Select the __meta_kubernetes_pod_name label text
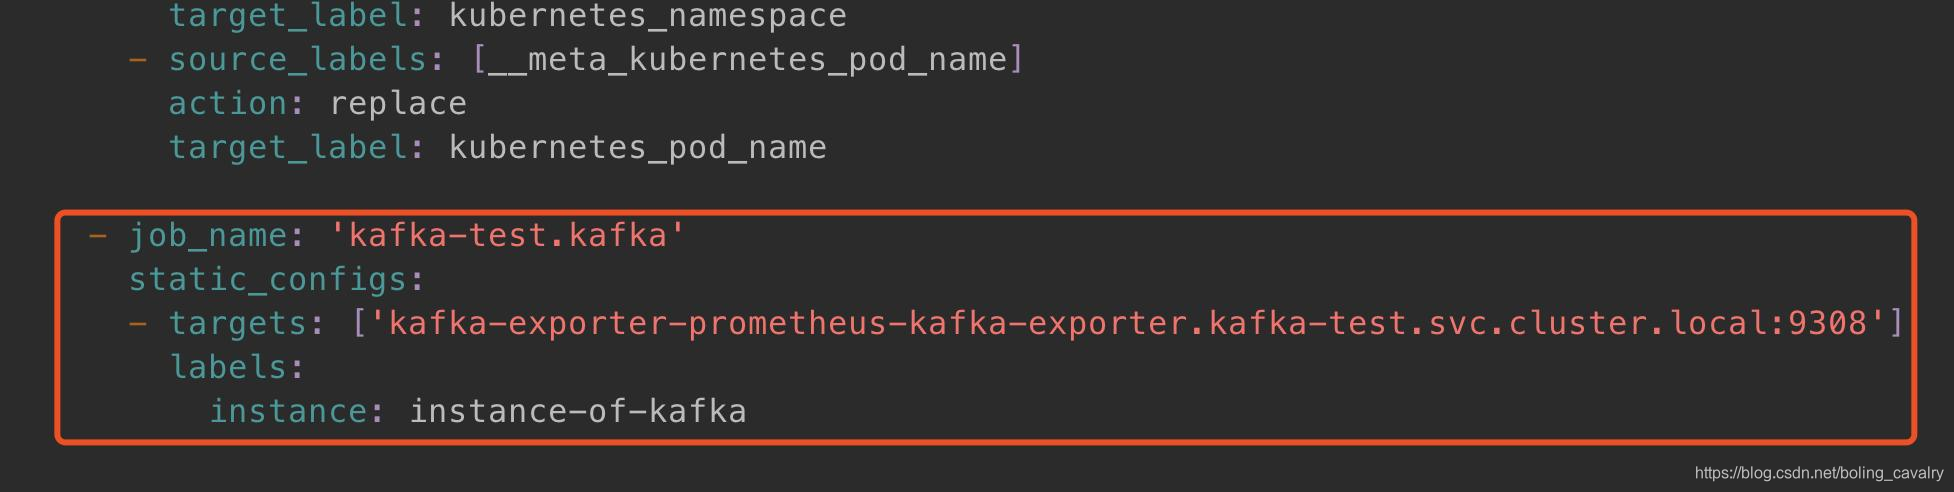1954x492 pixels. [x=747, y=60]
